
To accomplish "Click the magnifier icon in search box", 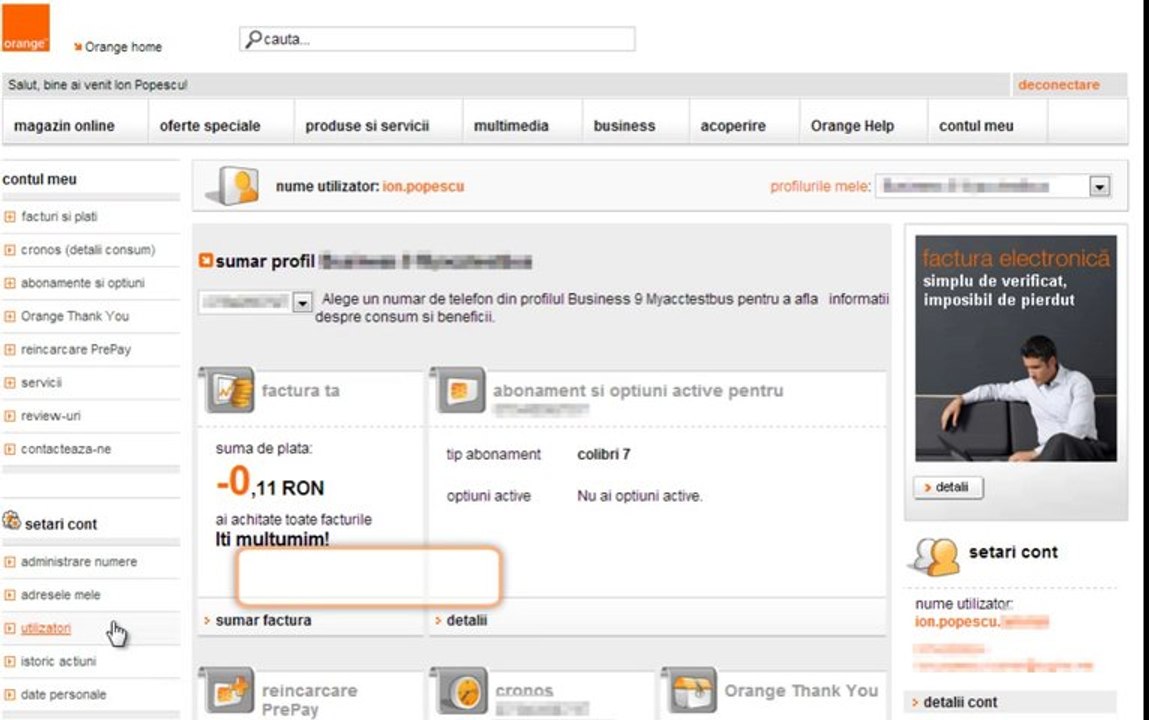I will (253, 39).
